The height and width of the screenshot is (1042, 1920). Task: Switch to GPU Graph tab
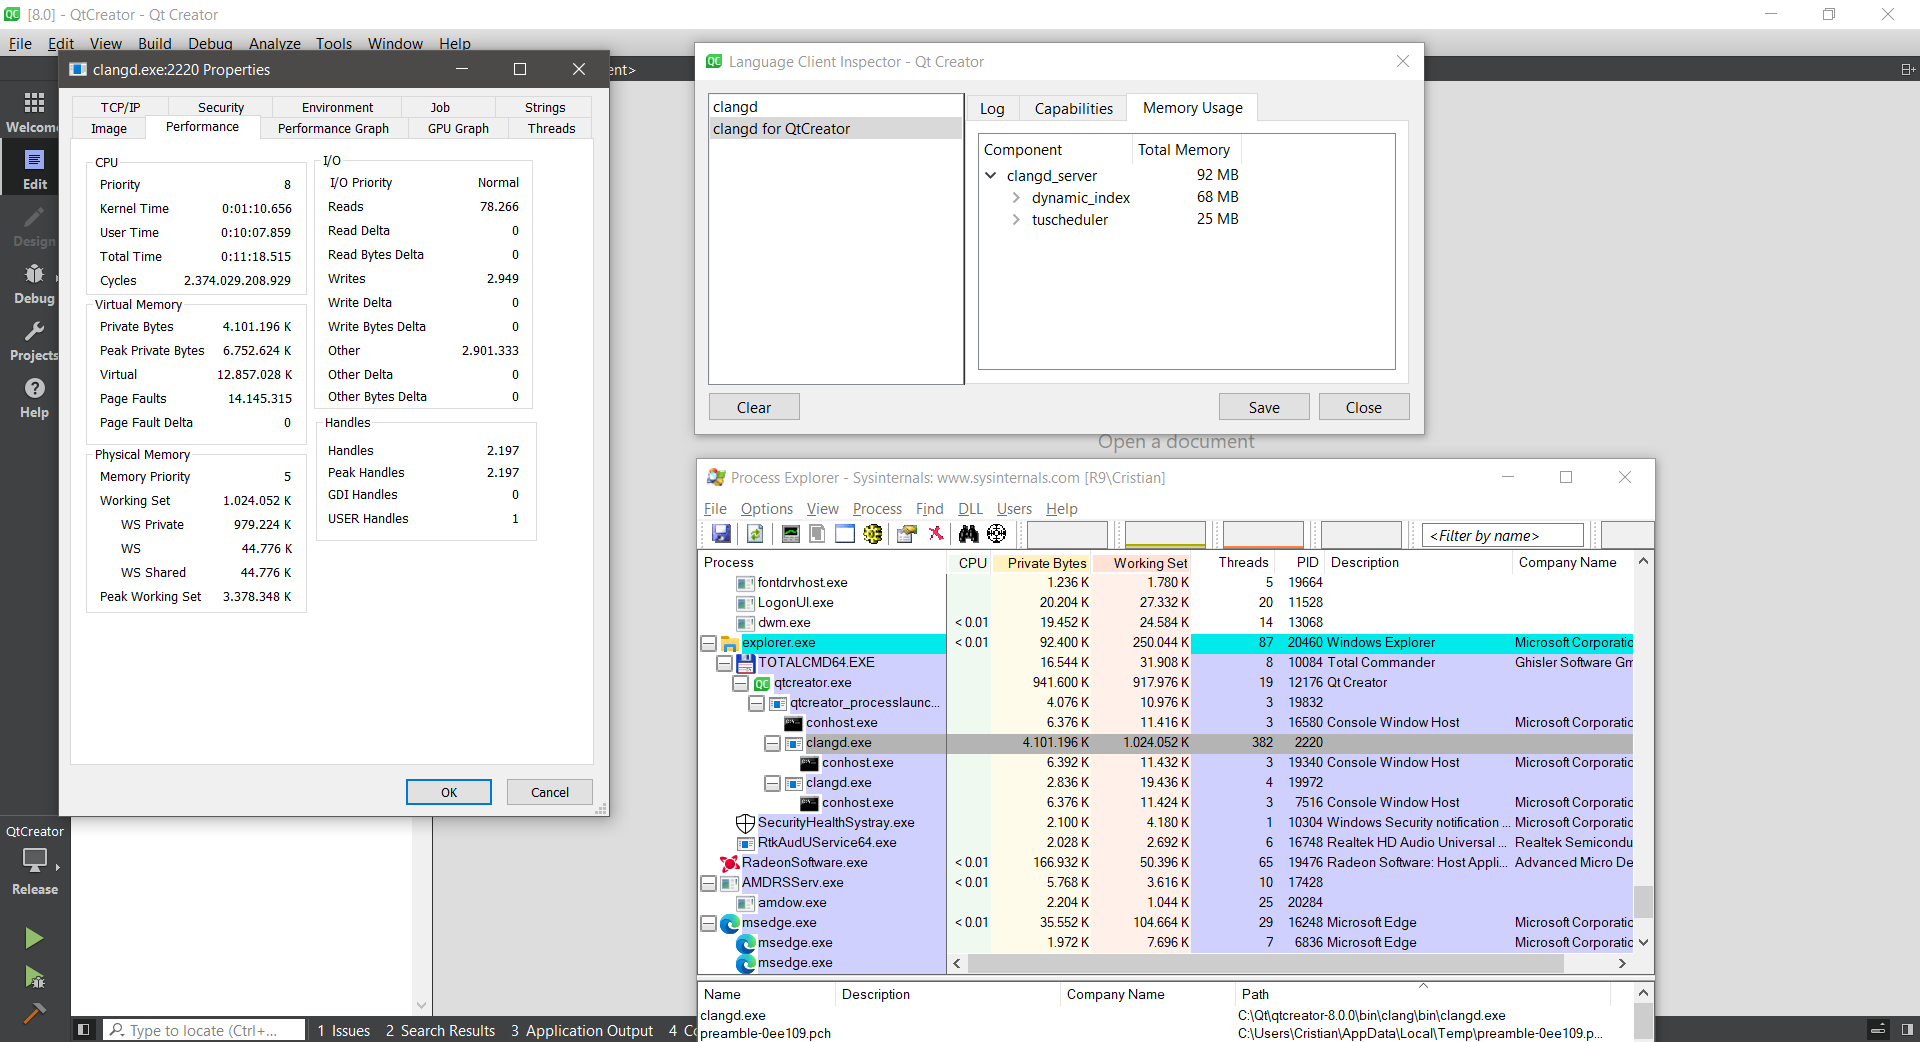click(458, 128)
